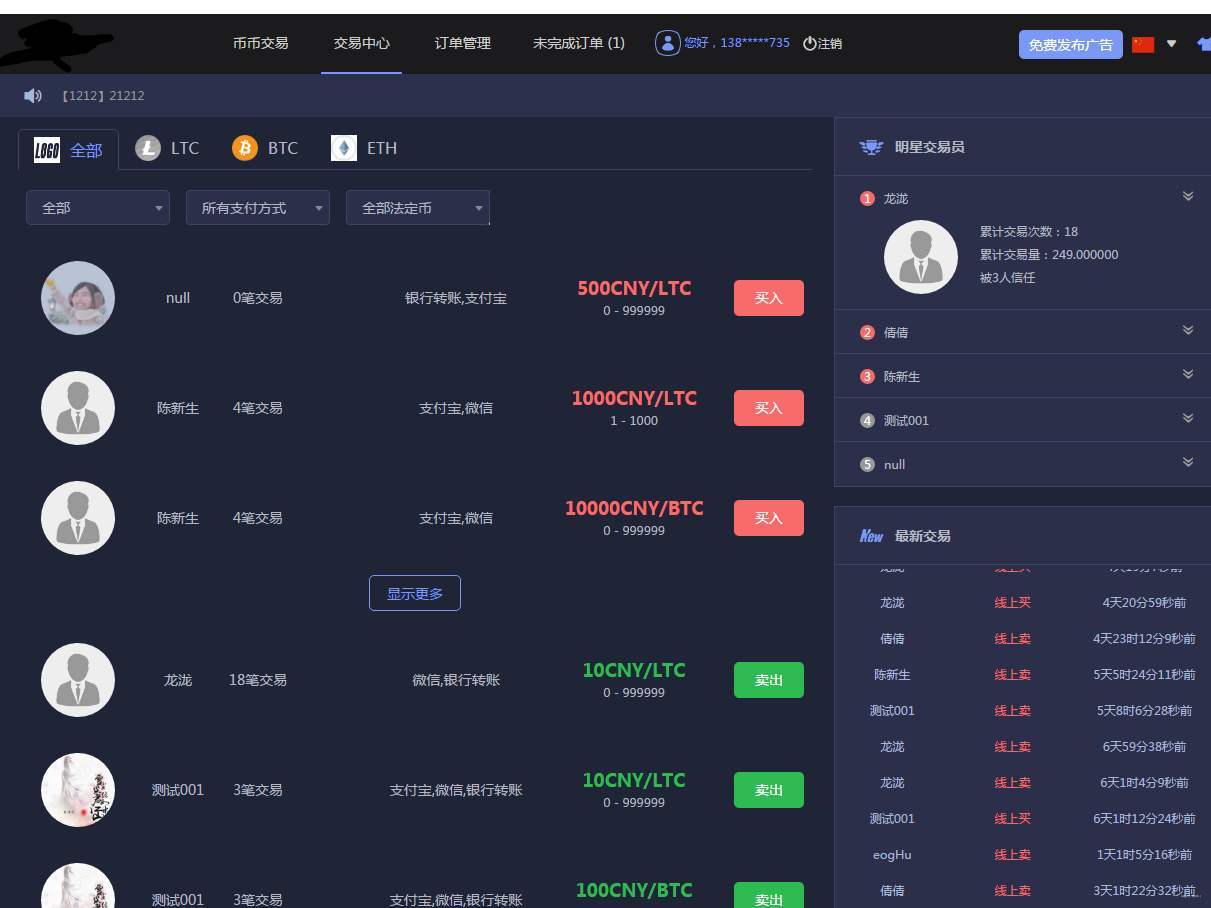Switch to the 全部 coins tab

pos(69,150)
